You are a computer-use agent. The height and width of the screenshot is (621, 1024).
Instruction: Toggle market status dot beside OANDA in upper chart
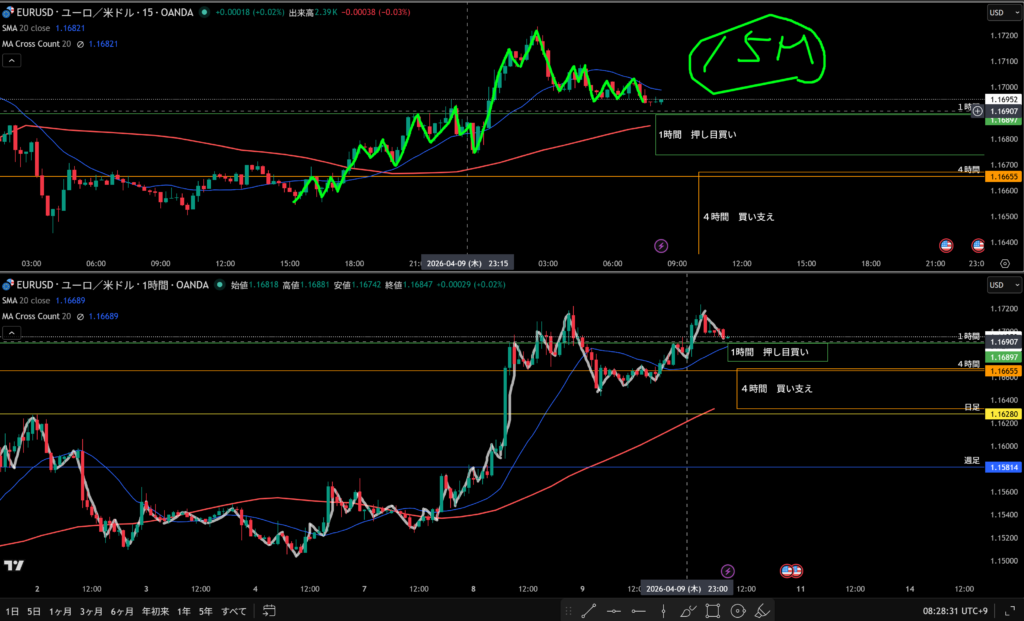tap(205, 13)
